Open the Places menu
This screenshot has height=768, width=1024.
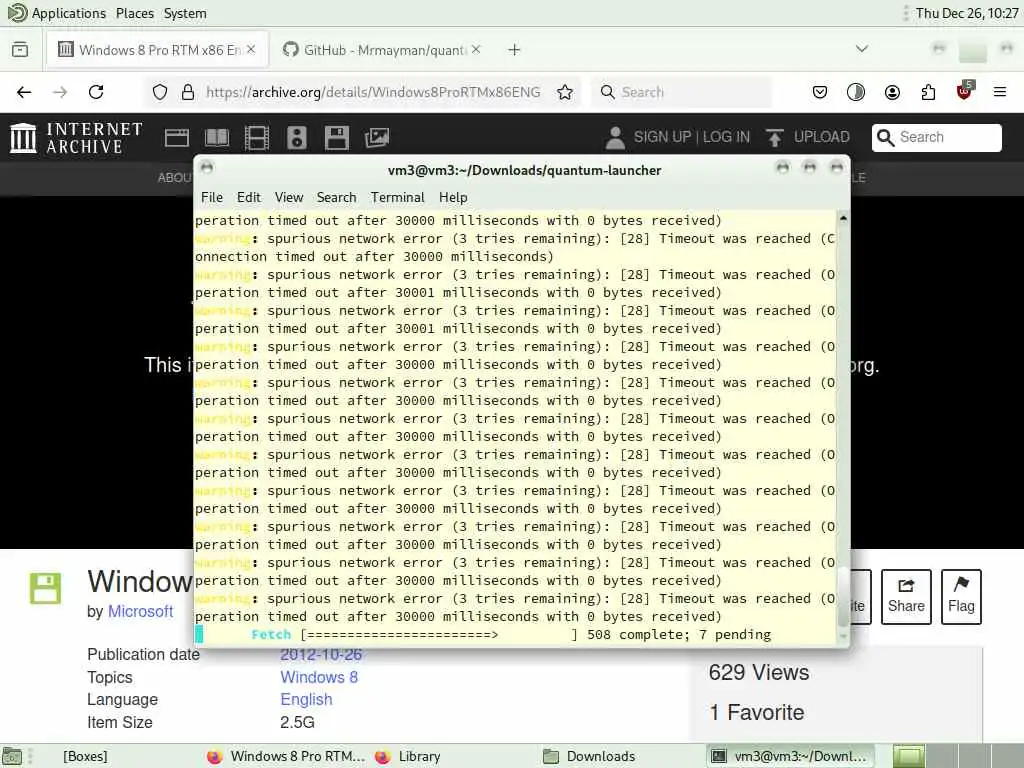(135, 13)
